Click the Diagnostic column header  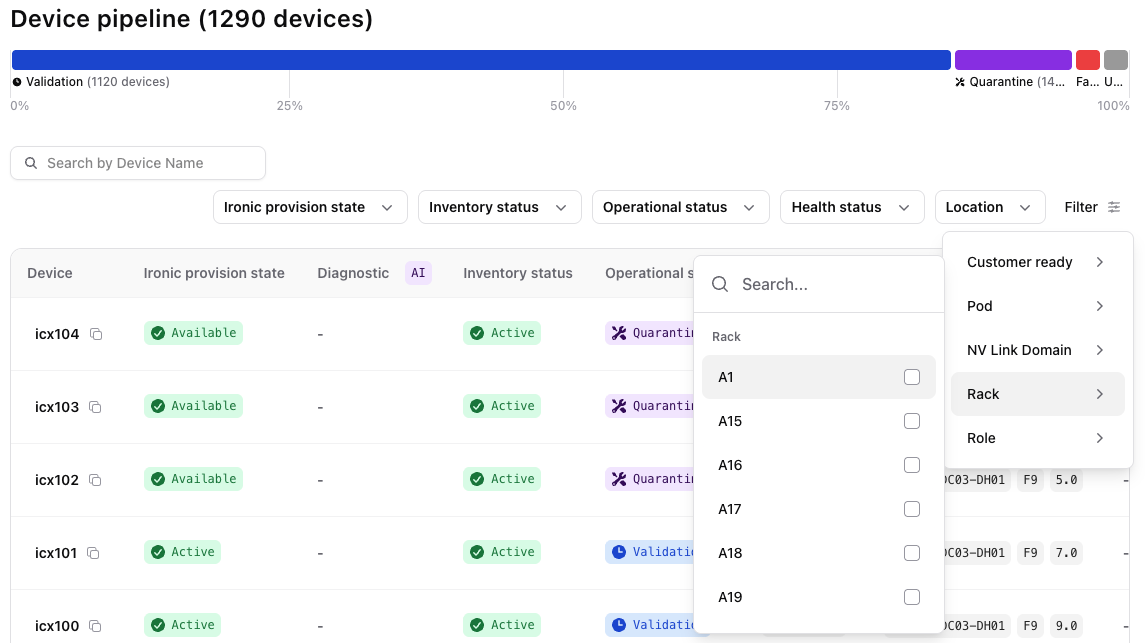353,273
